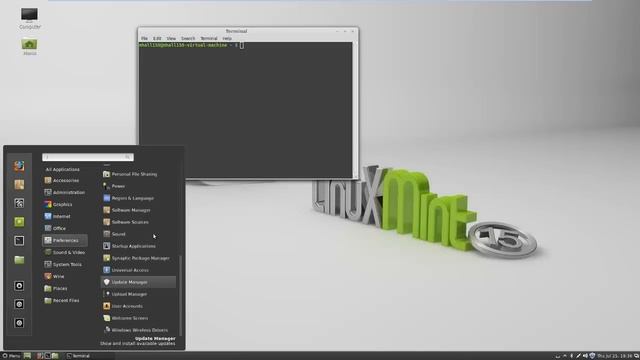The height and width of the screenshot is (360, 640).
Task: Open the Edit menu in Terminal
Action: [x=157, y=38]
